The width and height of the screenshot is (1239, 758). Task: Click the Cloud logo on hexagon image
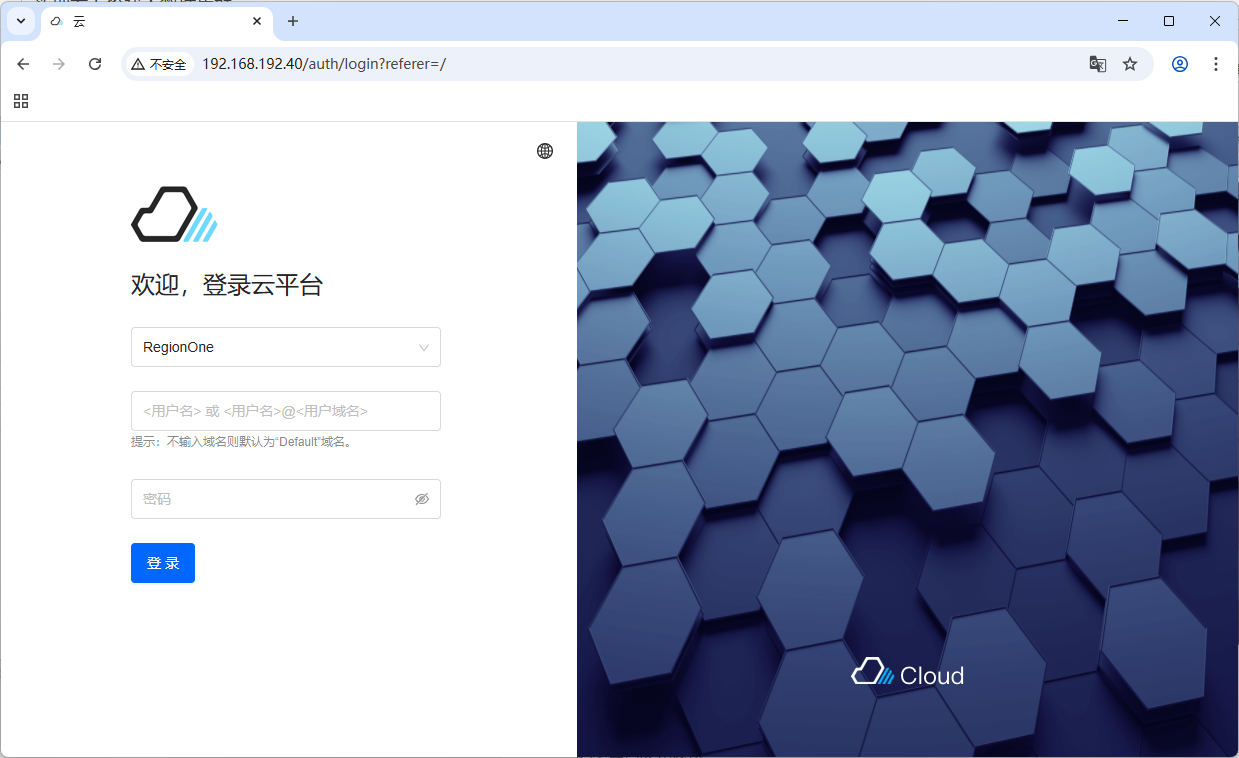click(908, 674)
